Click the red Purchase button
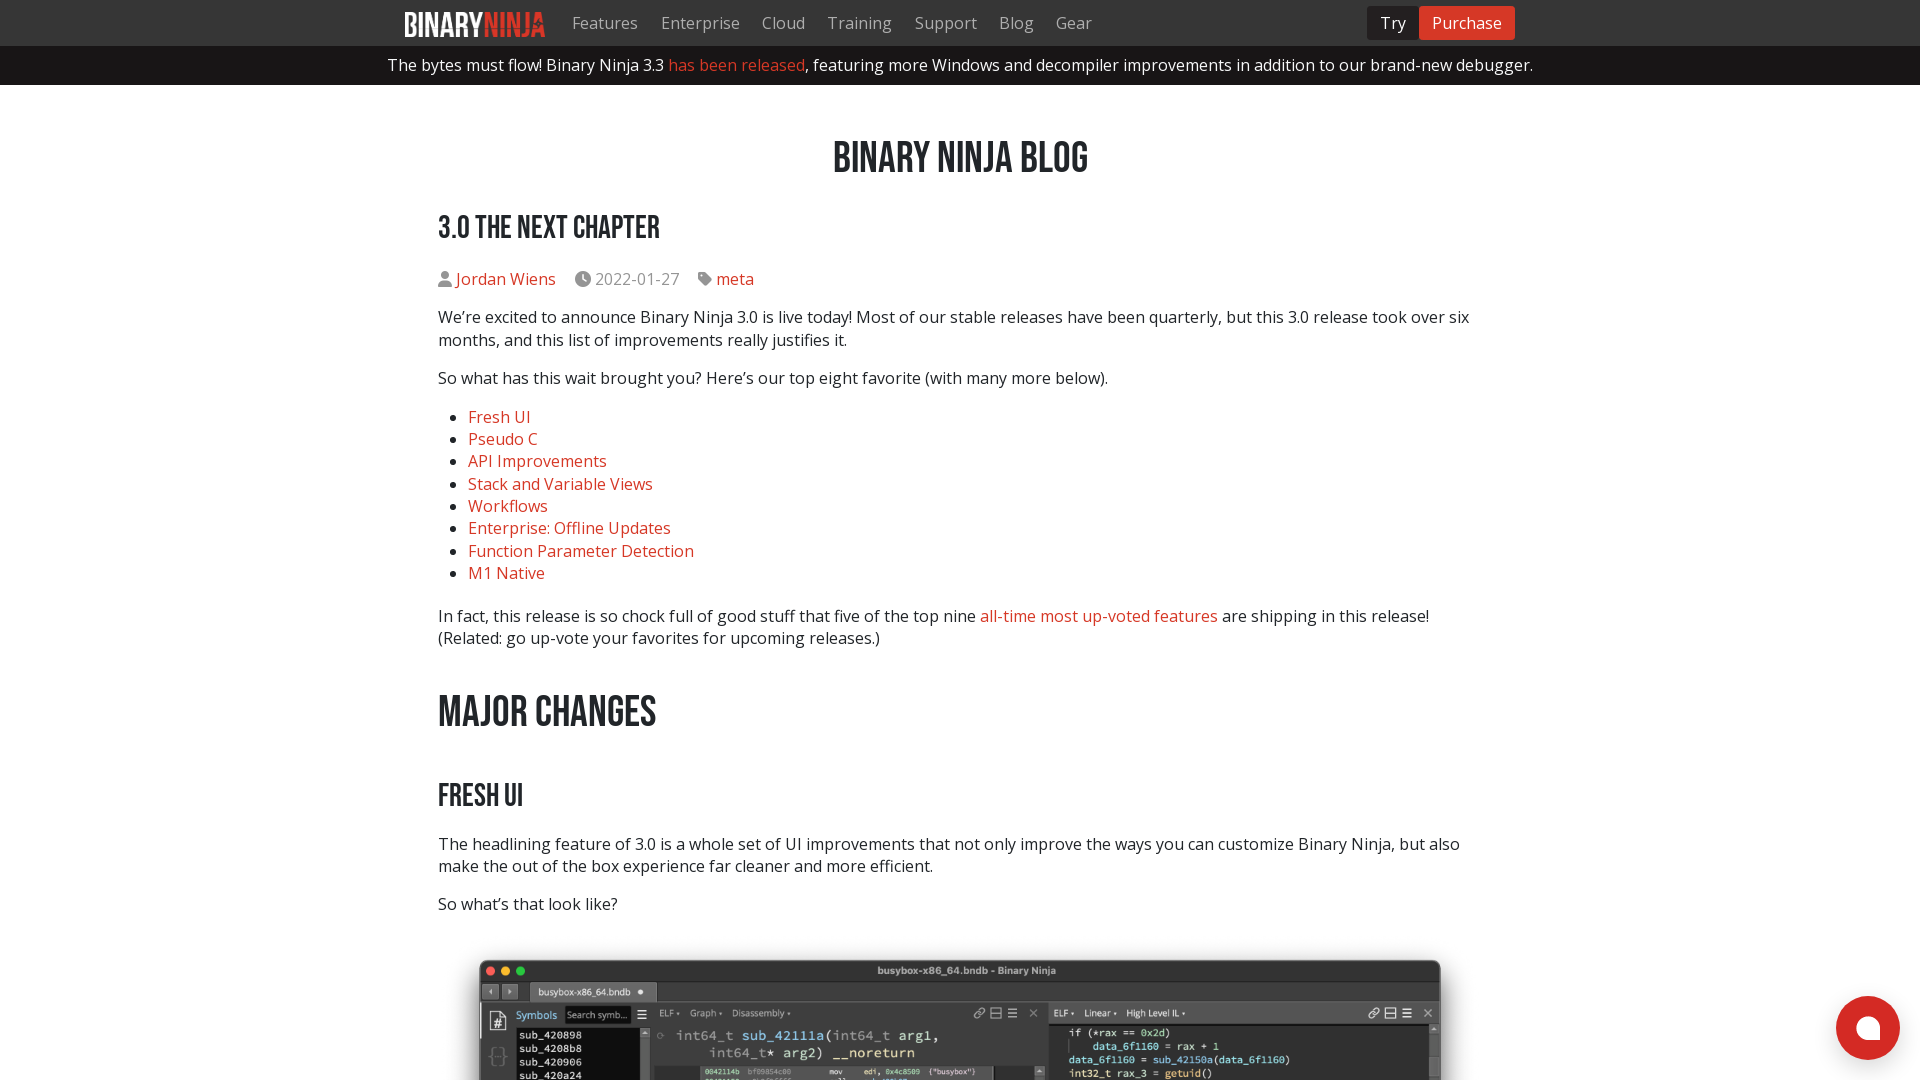 point(1467,23)
